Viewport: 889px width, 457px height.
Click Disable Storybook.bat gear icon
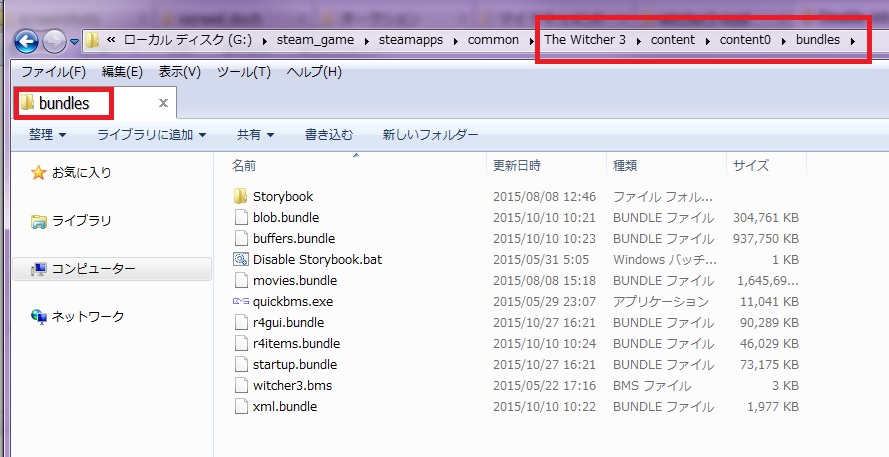(241, 260)
